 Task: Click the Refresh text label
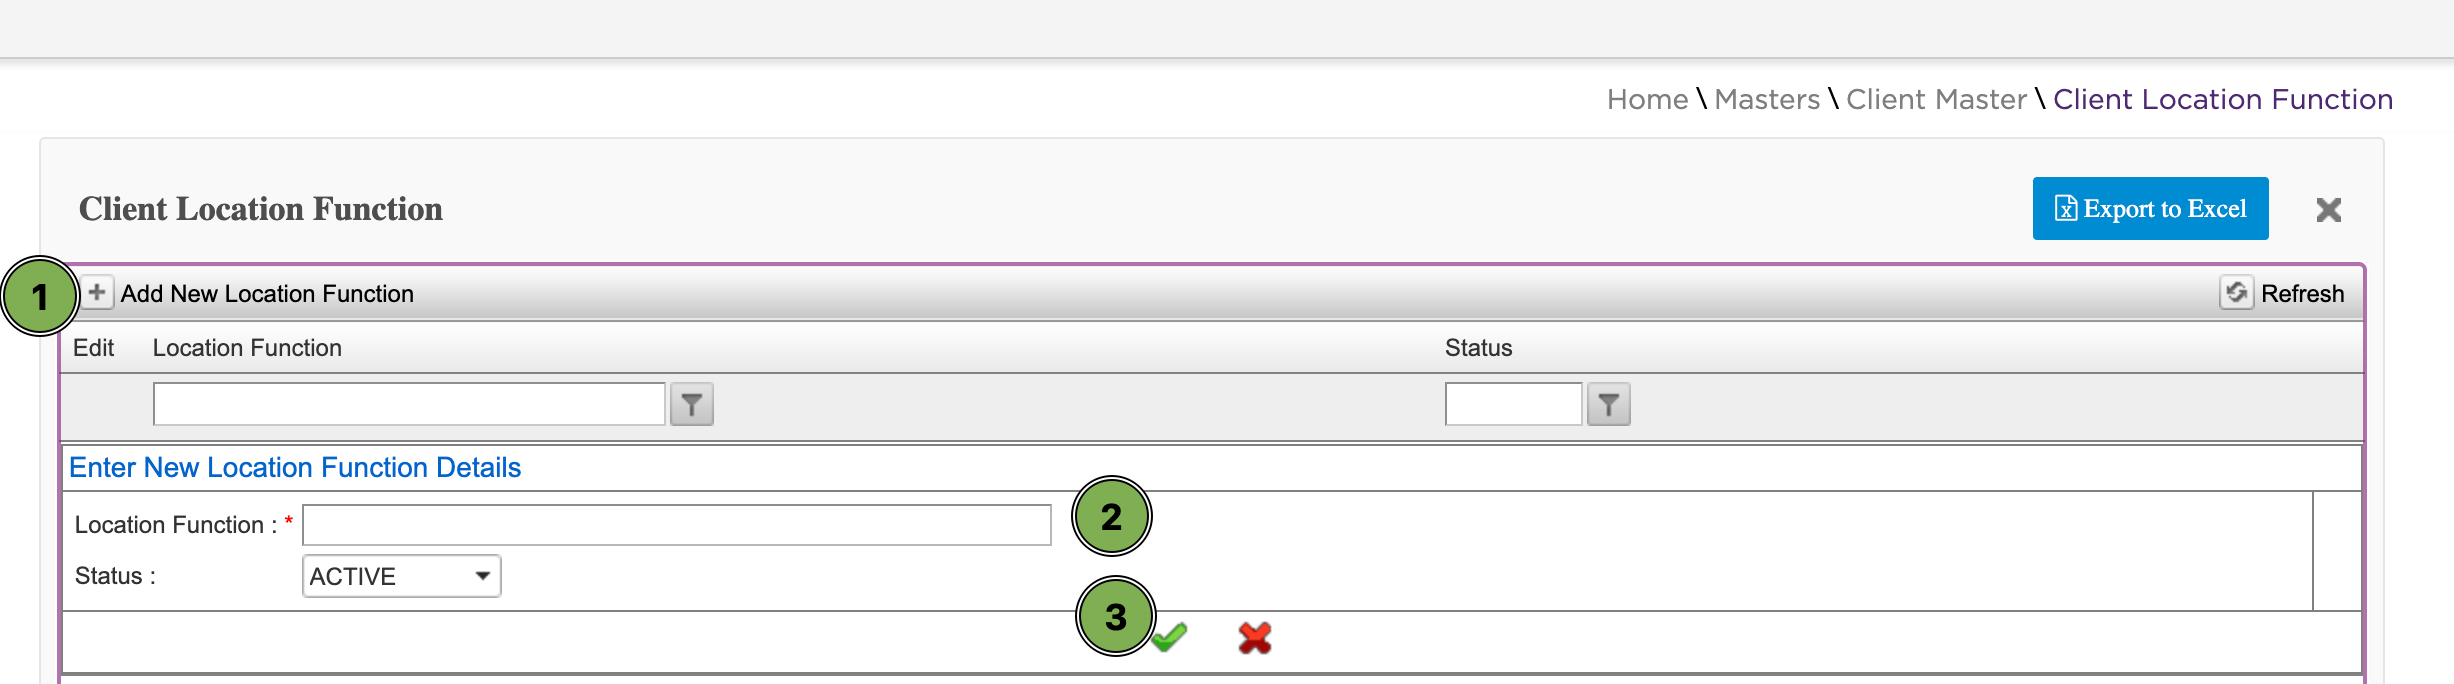click(x=2302, y=294)
